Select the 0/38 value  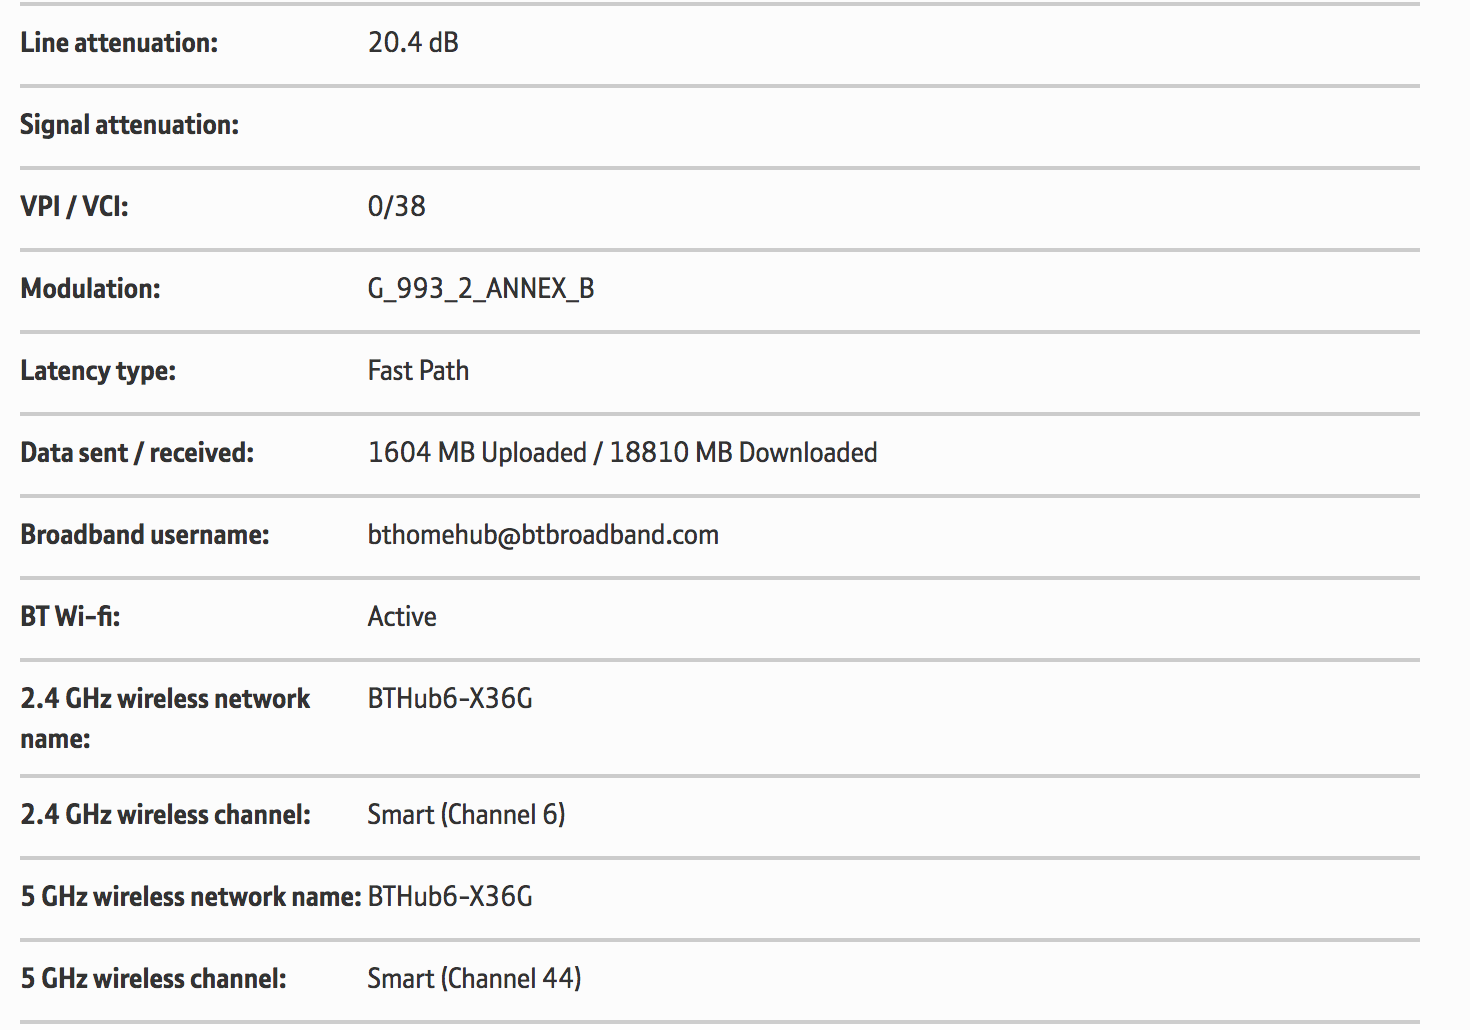click(x=396, y=207)
